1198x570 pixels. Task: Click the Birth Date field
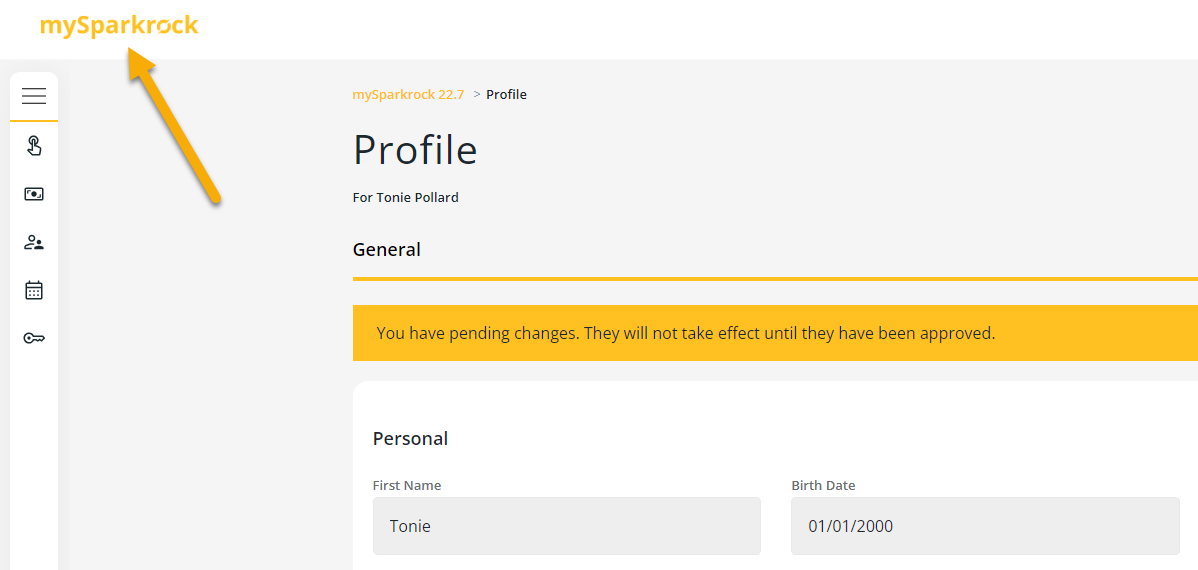tap(985, 526)
